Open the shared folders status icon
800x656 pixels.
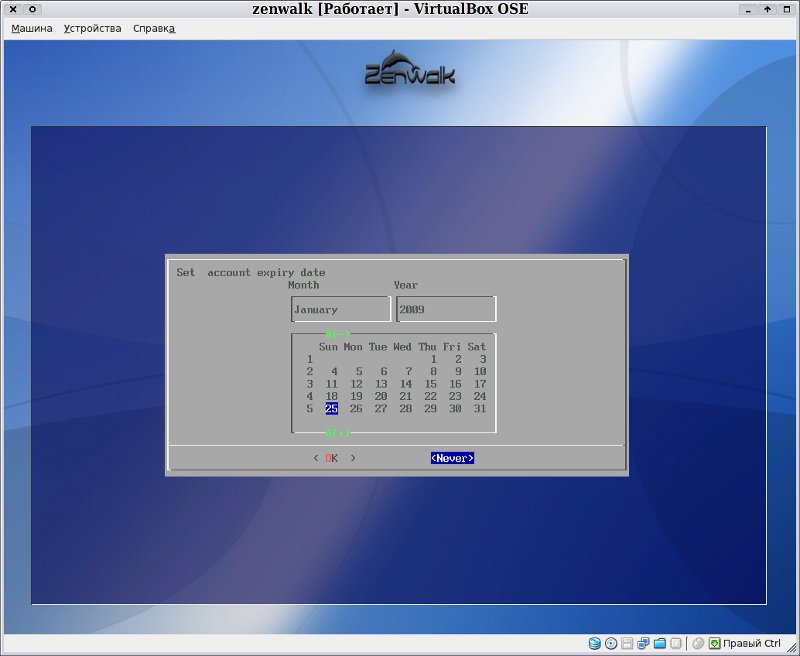pyautogui.click(x=660, y=643)
